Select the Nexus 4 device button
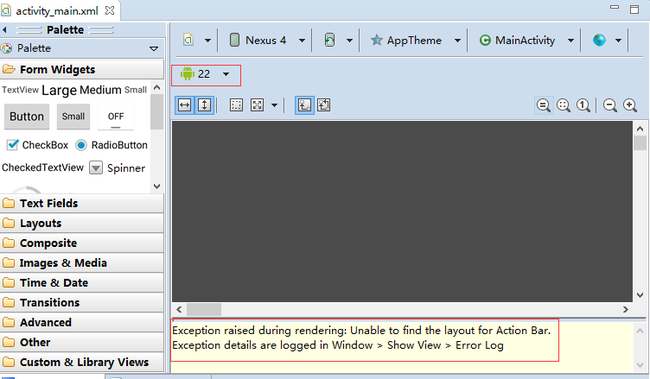Screen dimensions: 650x379 pos(258,40)
